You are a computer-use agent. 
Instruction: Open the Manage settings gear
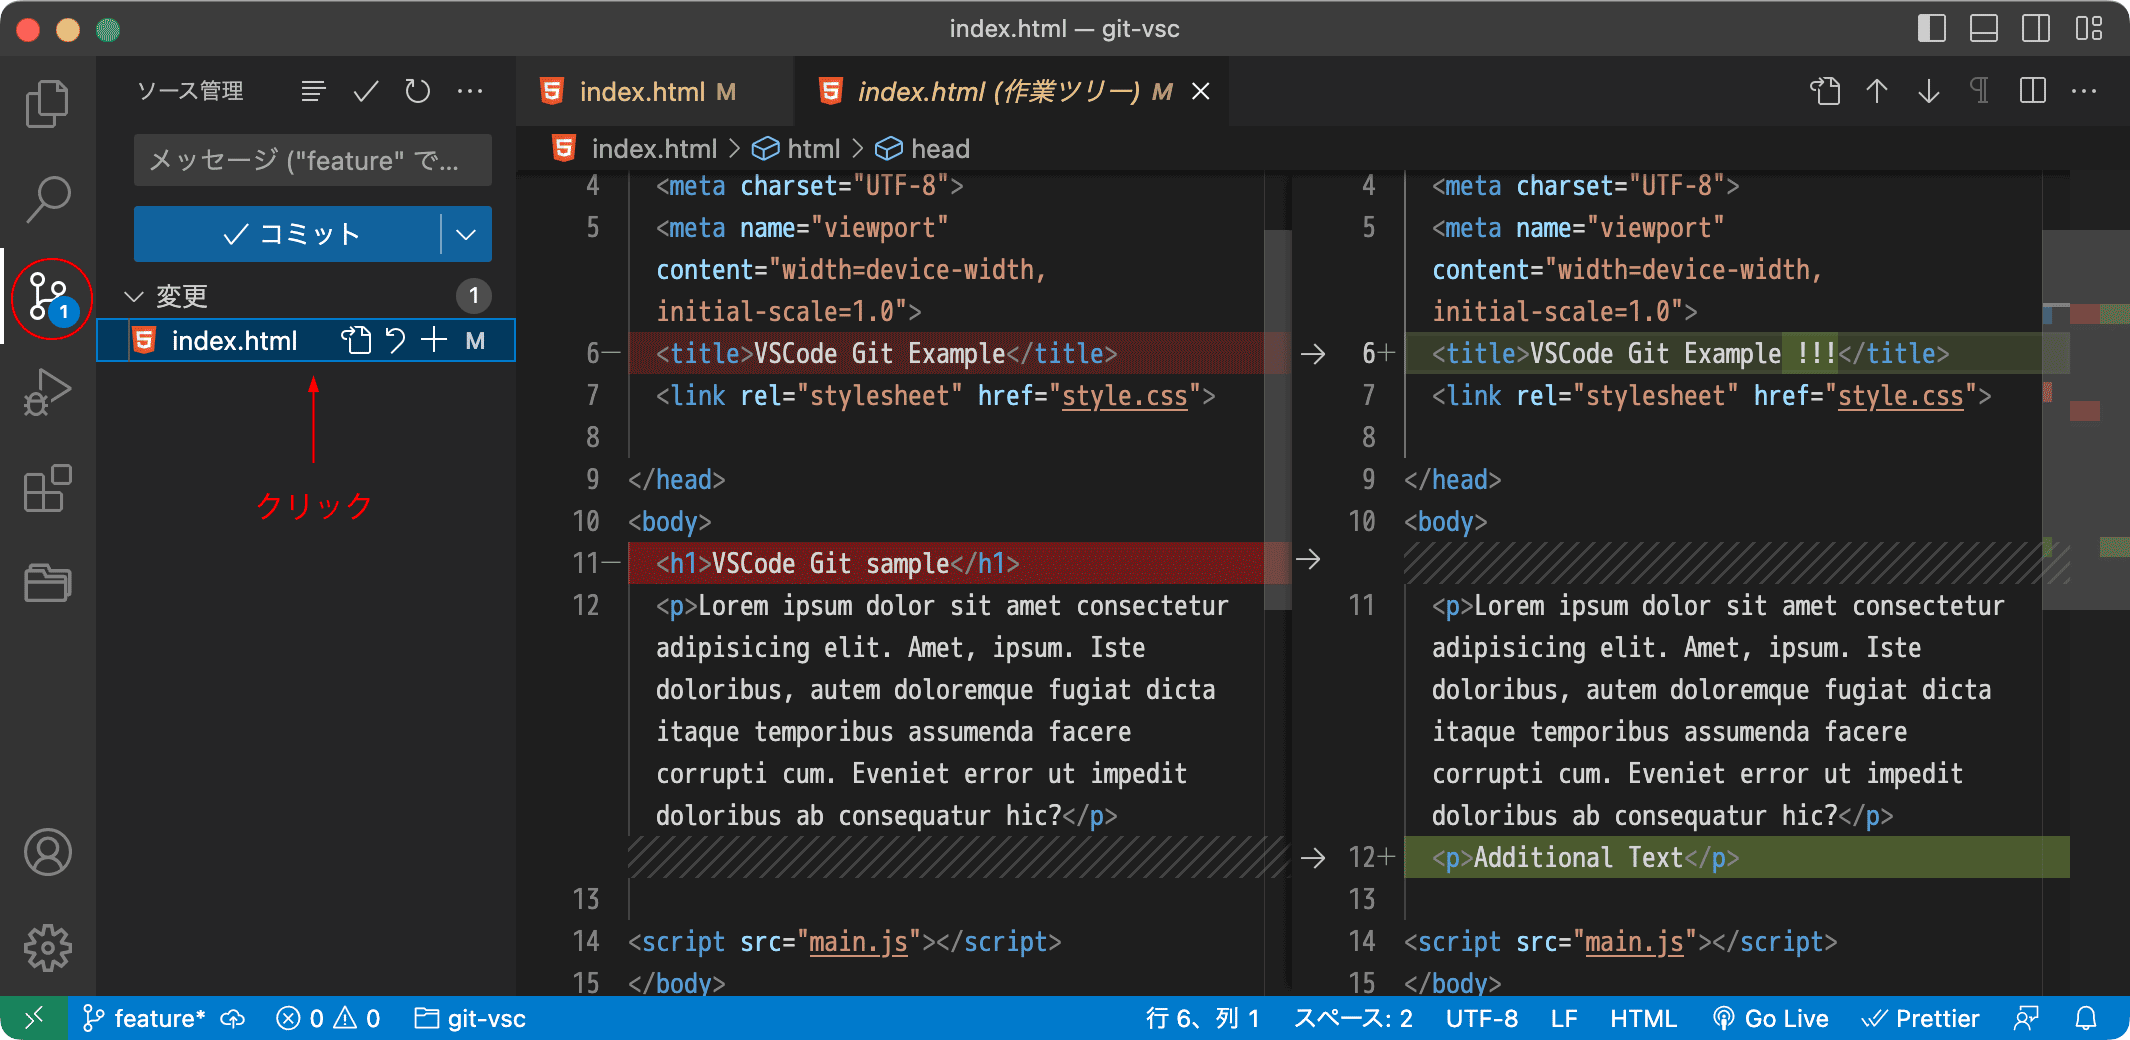coord(47,947)
